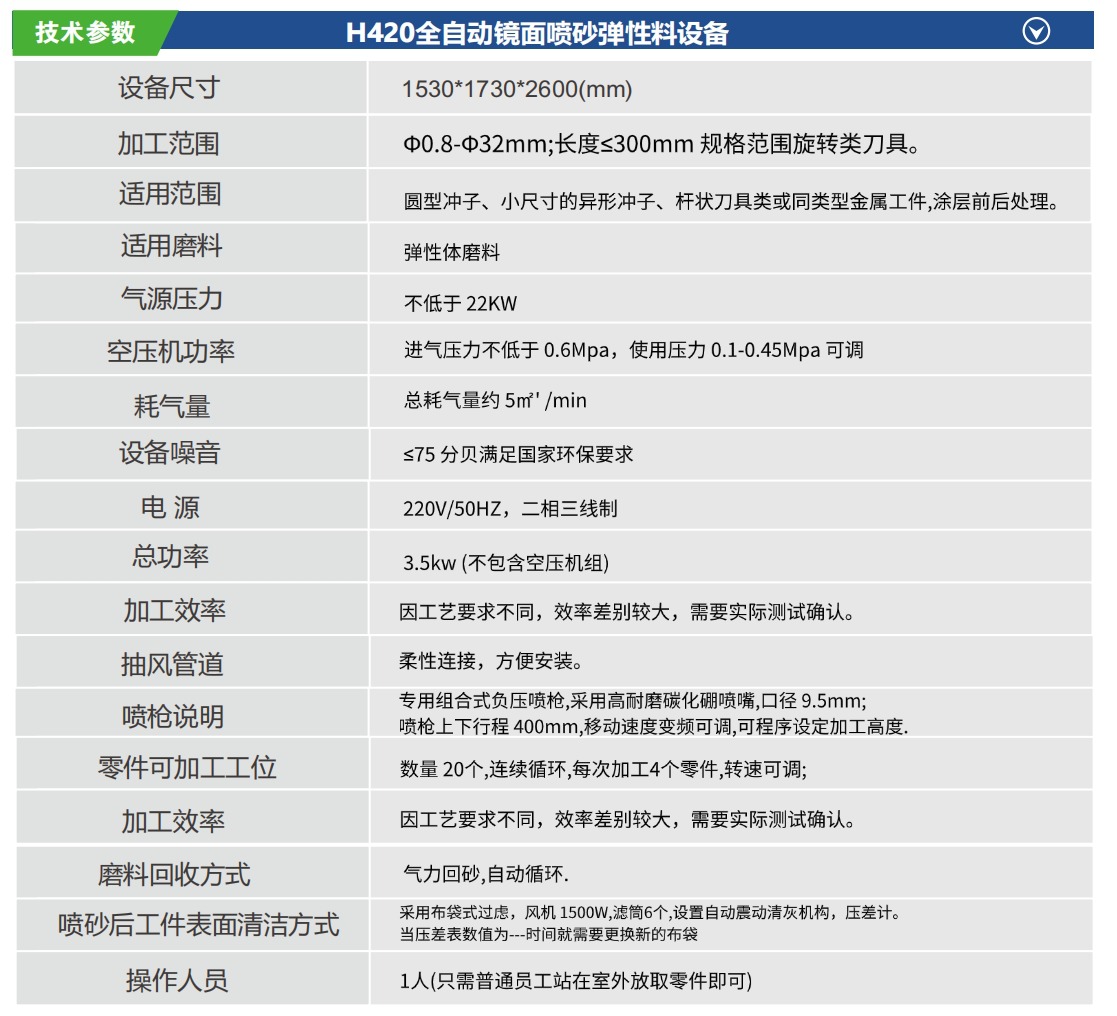The height and width of the screenshot is (1016, 1117).
Task: Select the 抽风管道 row label
Action: tap(172, 664)
